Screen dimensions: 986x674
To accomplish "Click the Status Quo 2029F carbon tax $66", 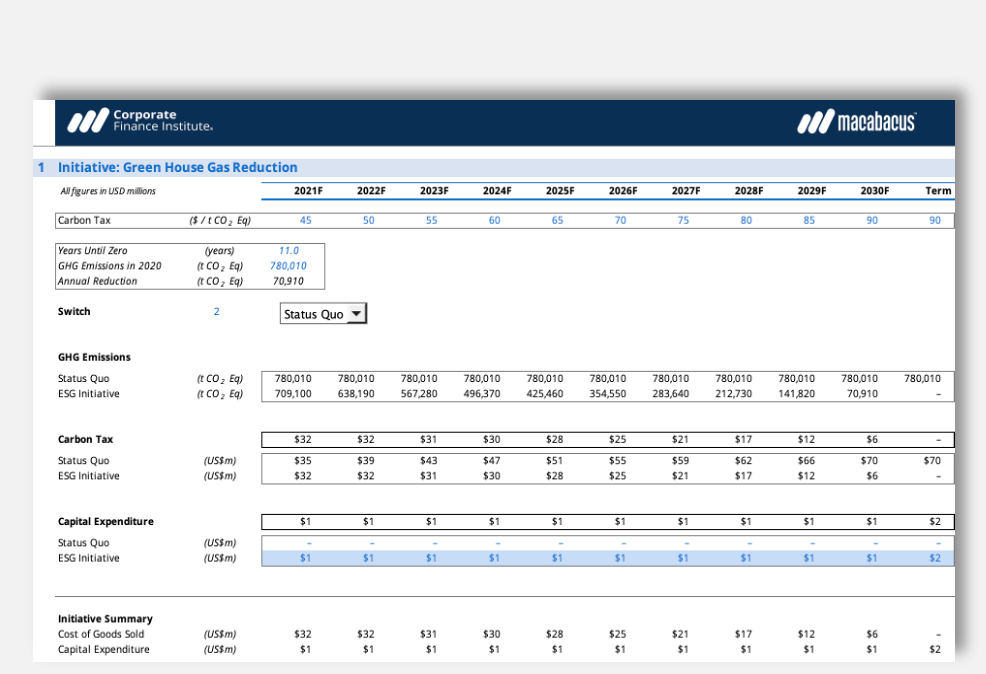I will 808,461.
